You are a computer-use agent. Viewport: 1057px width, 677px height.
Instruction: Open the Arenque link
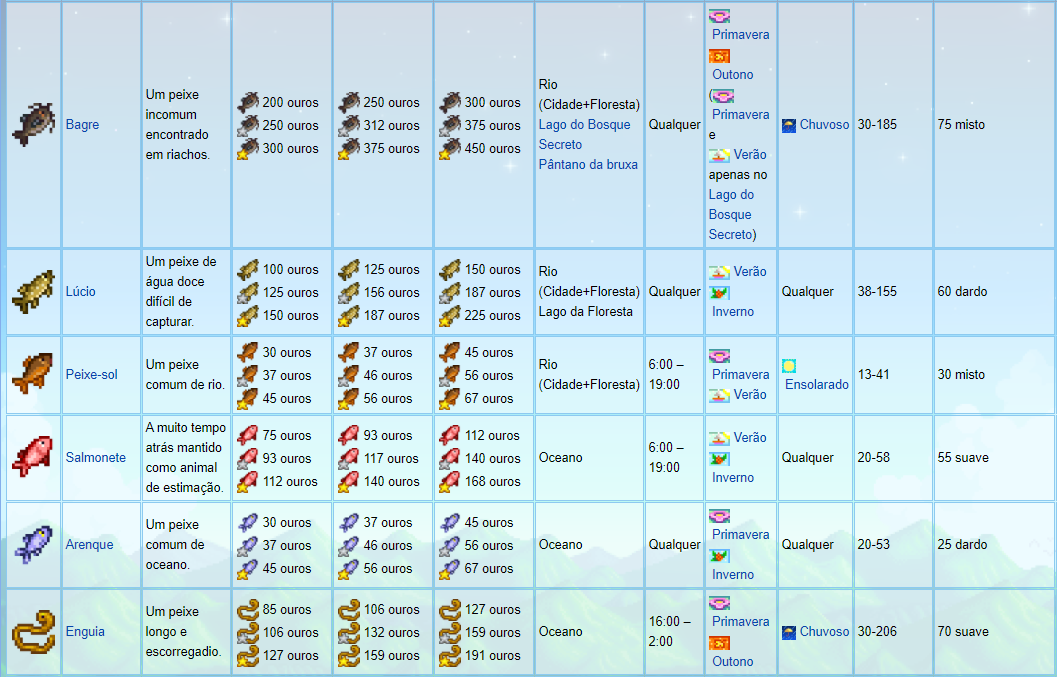point(89,544)
